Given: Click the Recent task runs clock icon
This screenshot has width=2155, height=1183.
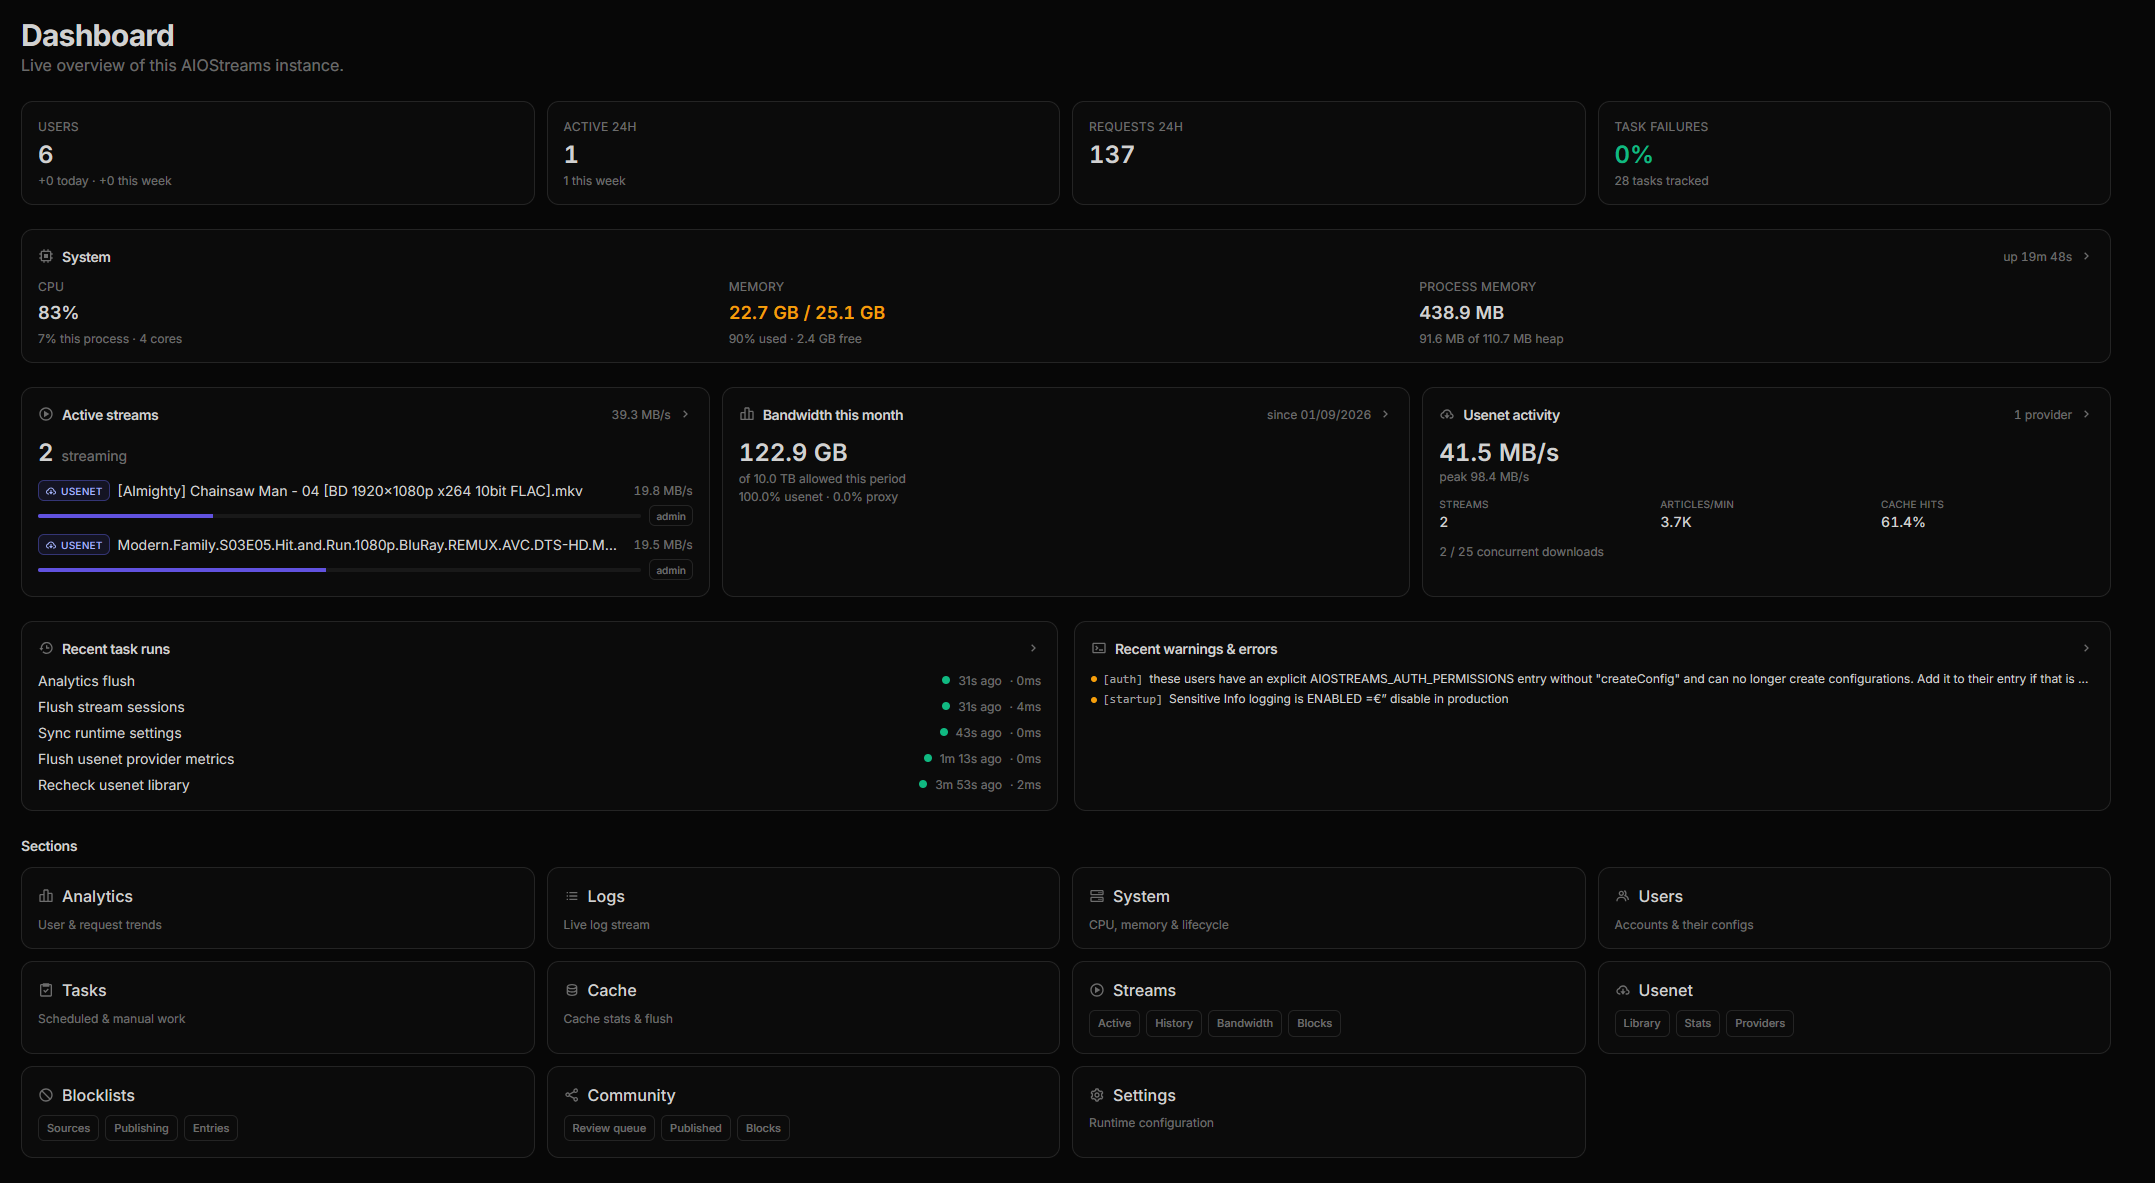Looking at the screenshot, I should (46, 648).
